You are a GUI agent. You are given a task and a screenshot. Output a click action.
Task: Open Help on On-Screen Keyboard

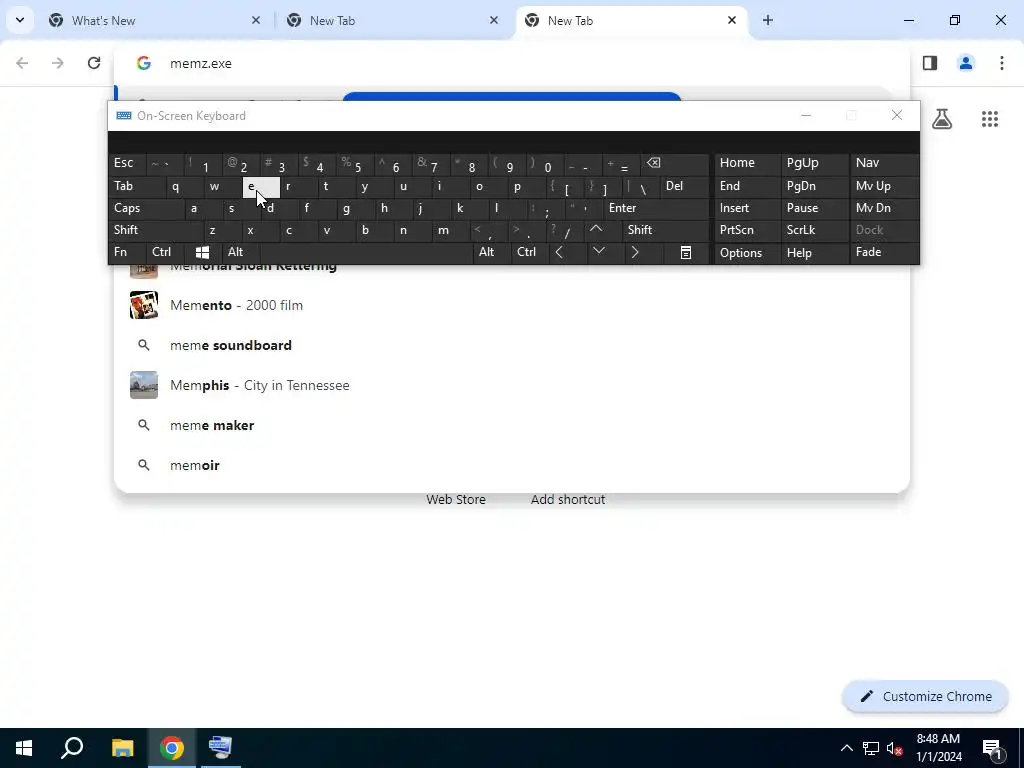tap(814, 252)
